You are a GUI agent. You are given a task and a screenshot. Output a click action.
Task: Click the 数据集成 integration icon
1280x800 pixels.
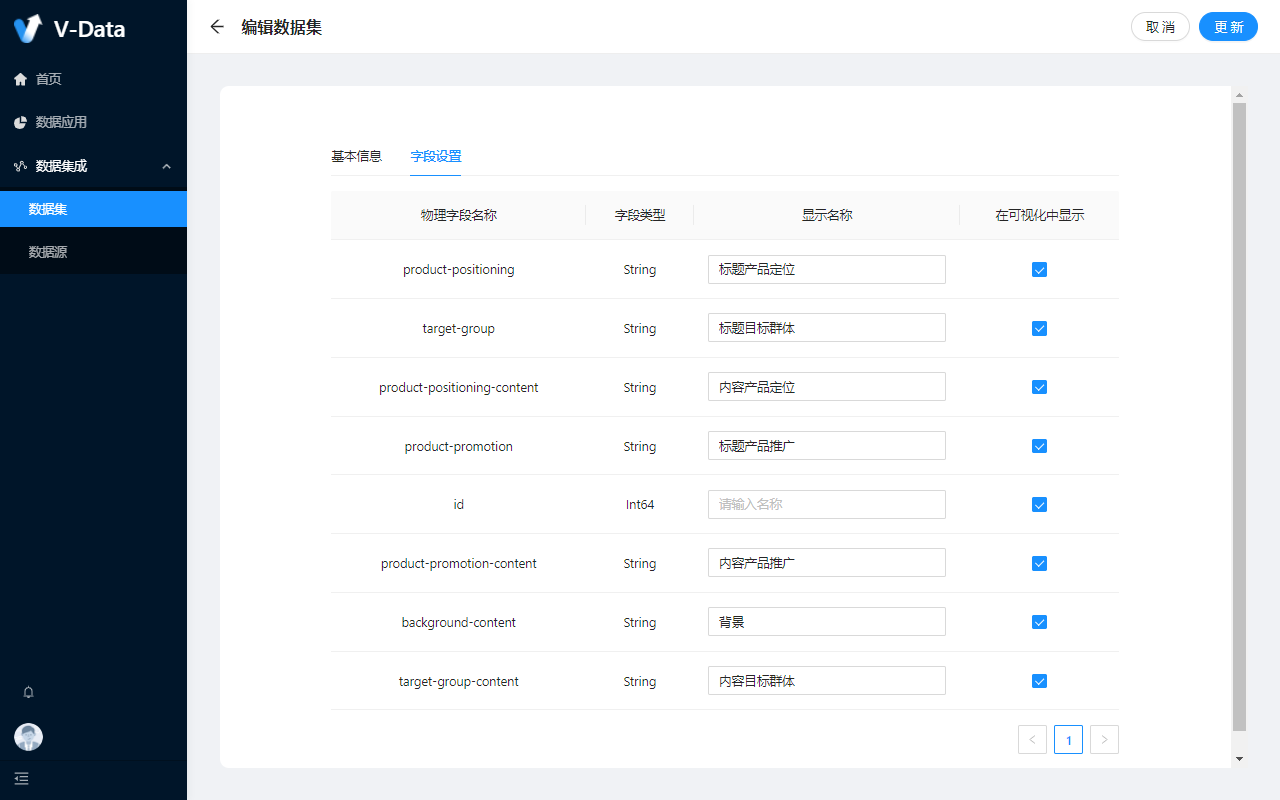click(20, 166)
